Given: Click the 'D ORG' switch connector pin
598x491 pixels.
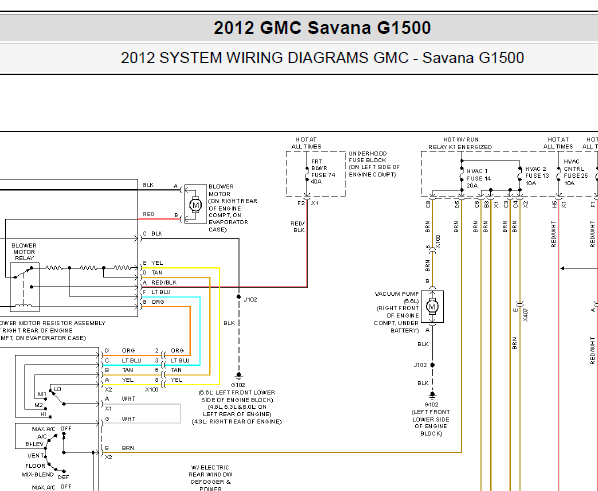Looking at the screenshot, I should click(120, 350).
